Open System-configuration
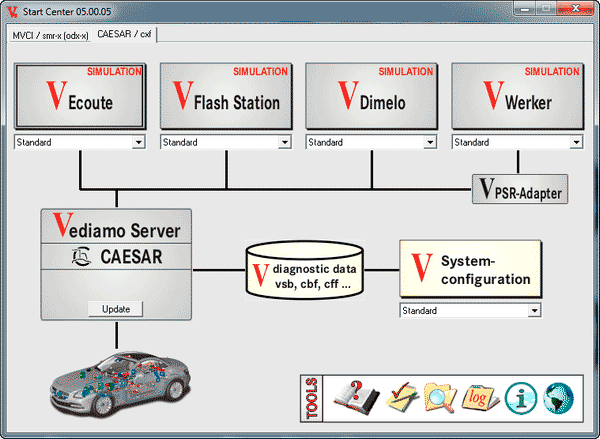The image size is (600, 439). pyautogui.click(x=470, y=268)
